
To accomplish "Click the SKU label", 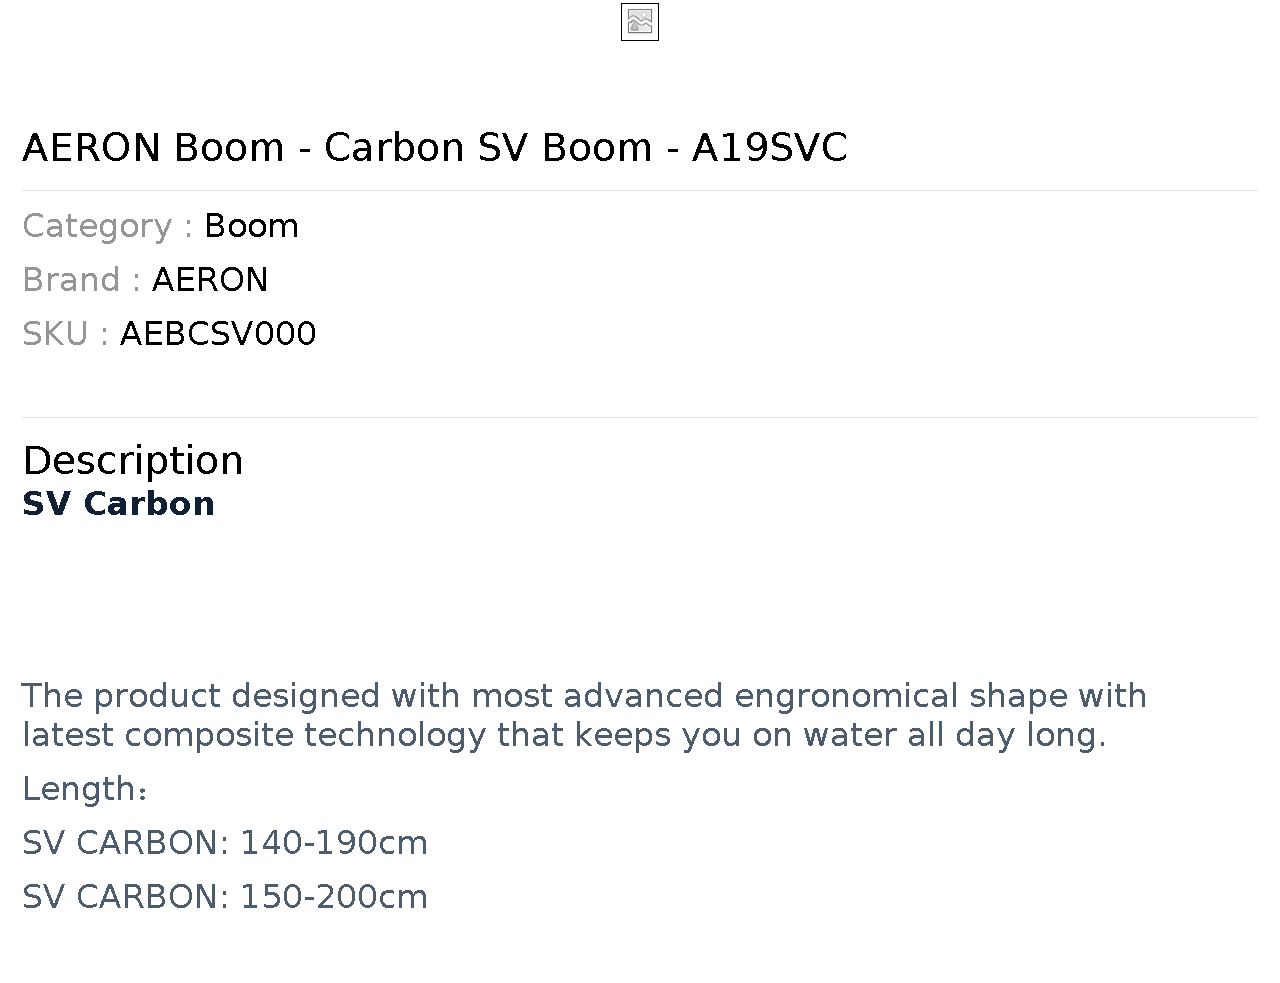I will pyautogui.click(x=65, y=334).
